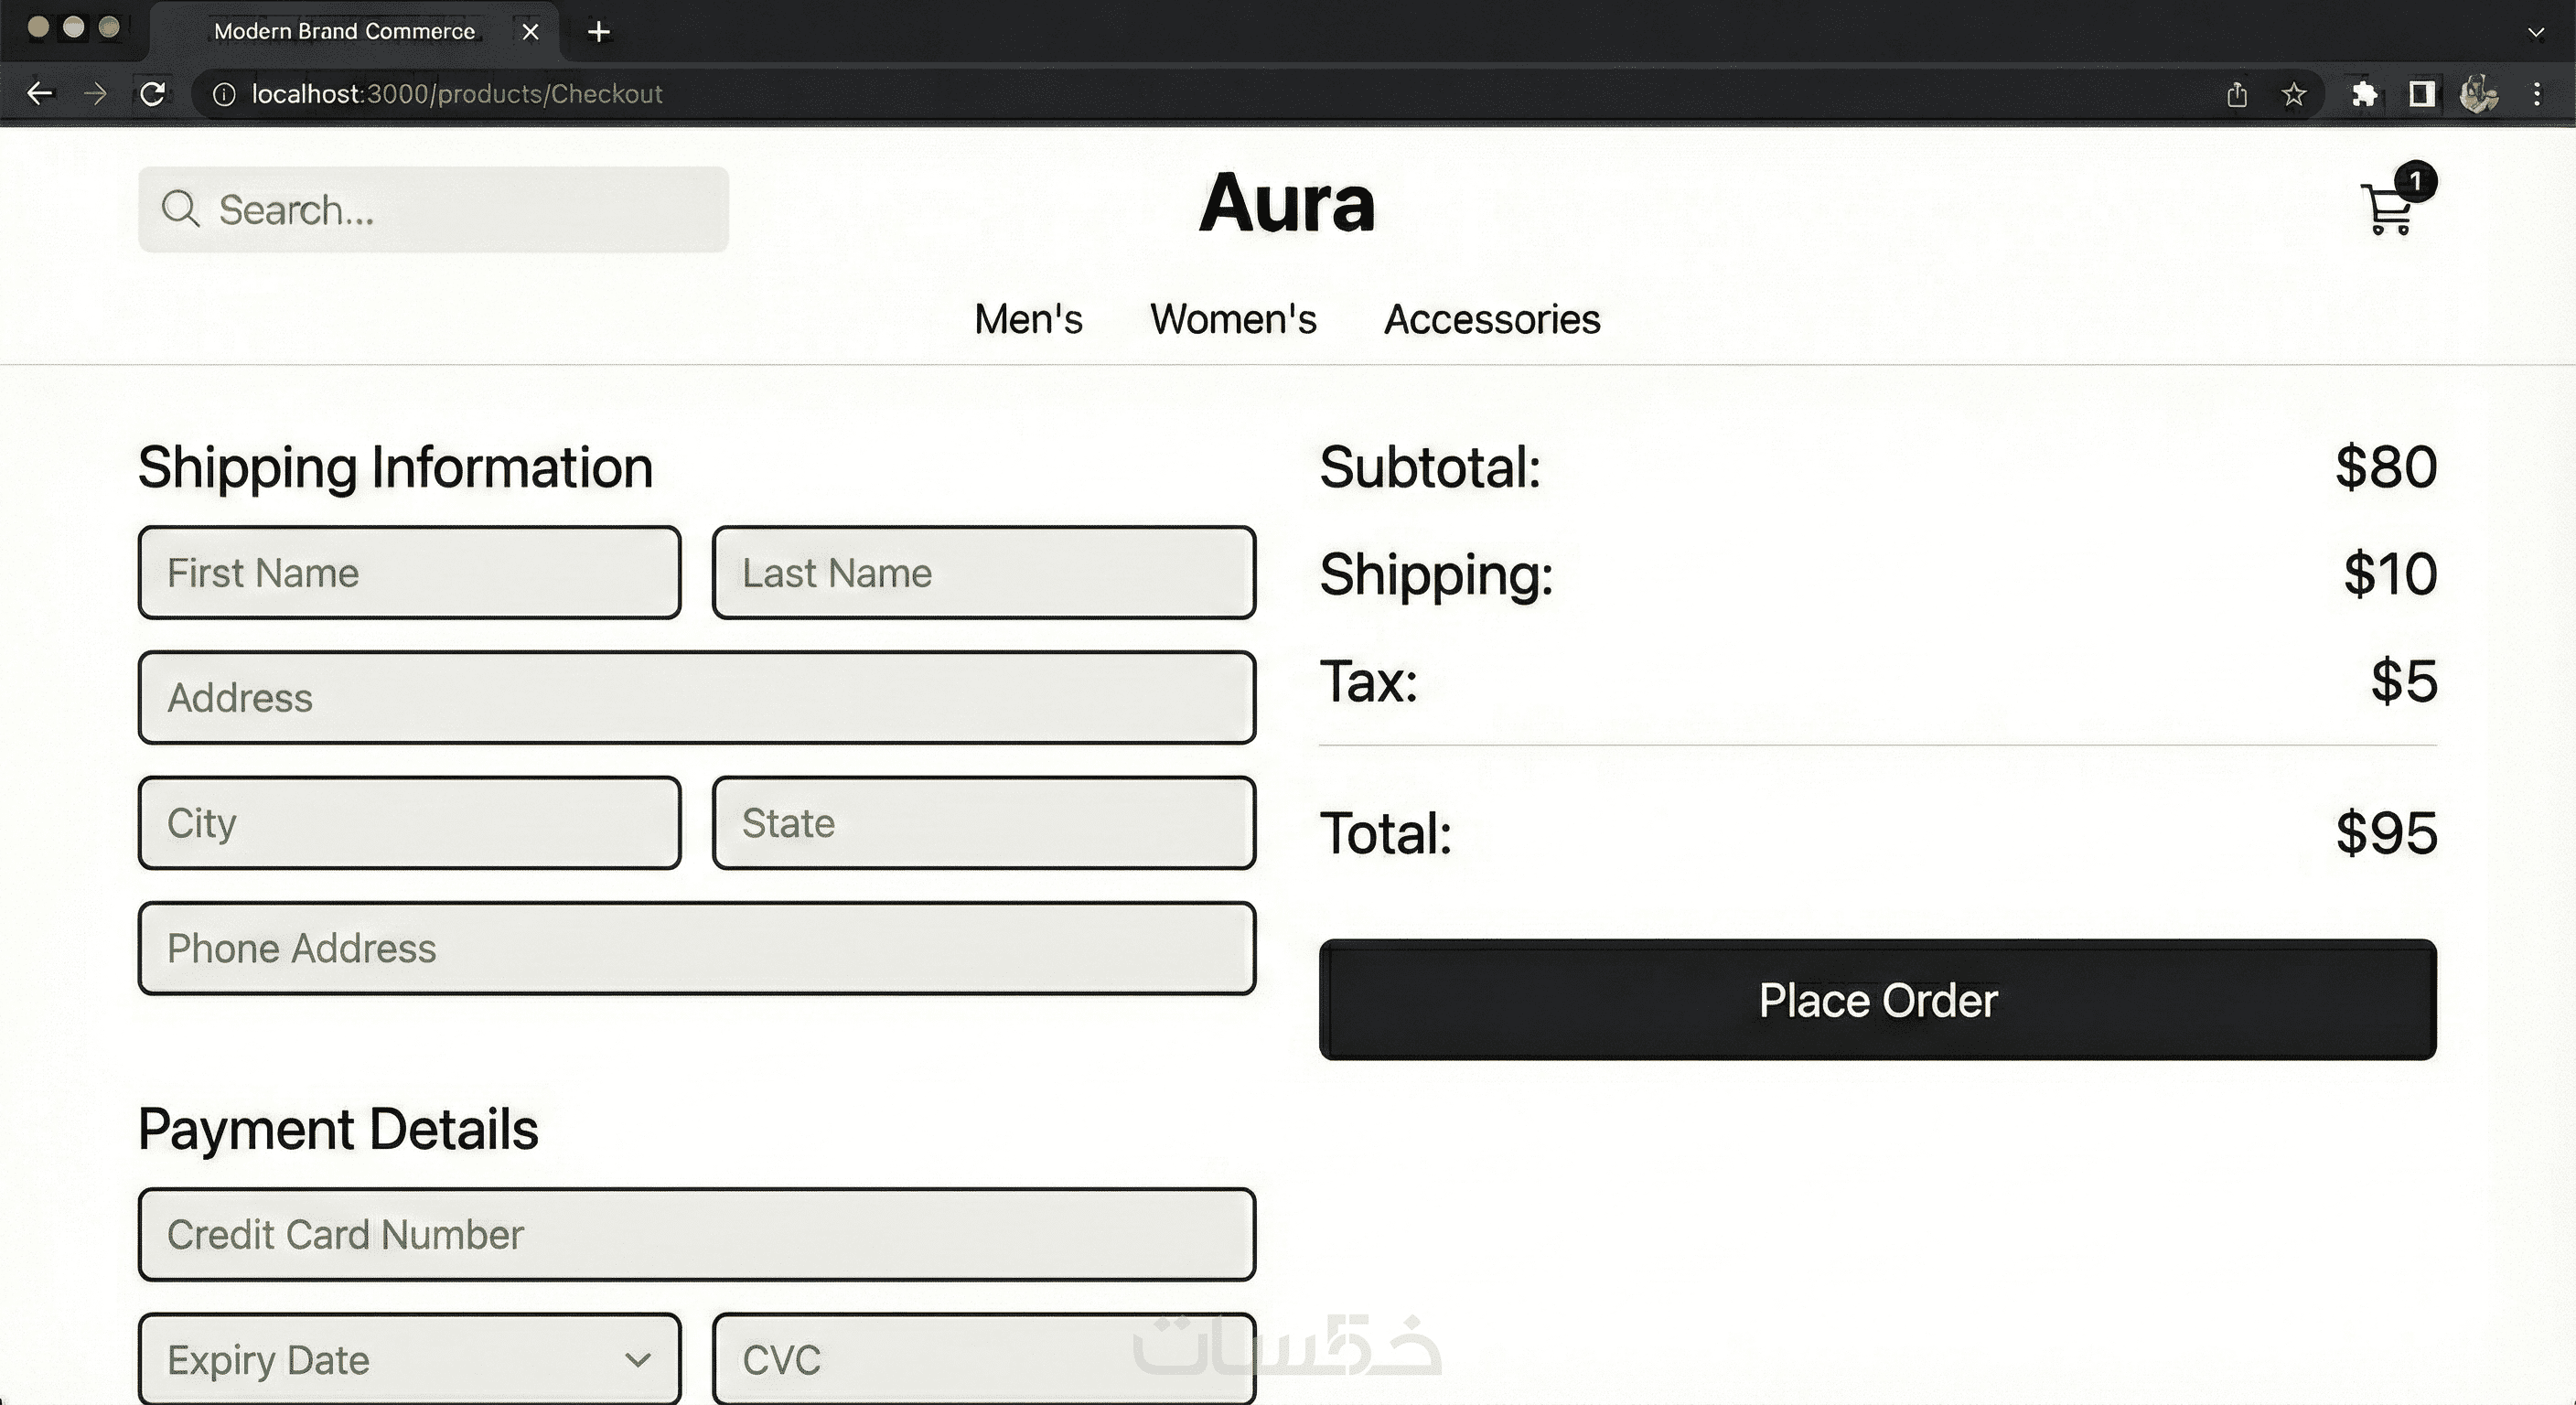Go to the Men's category
The height and width of the screenshot is (1405, 2576).
tap(1028, 319)
